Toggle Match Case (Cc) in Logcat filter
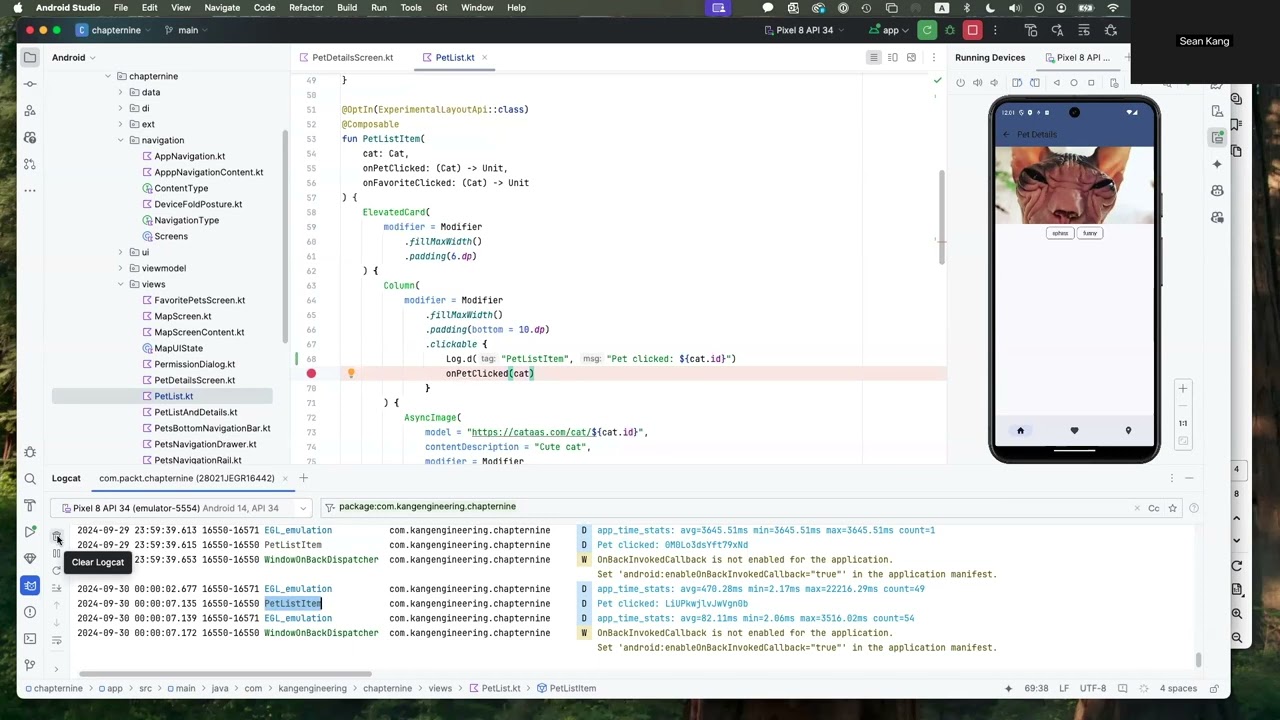Viewport: 1280px width, 720px height. [x=1153, y=508]
